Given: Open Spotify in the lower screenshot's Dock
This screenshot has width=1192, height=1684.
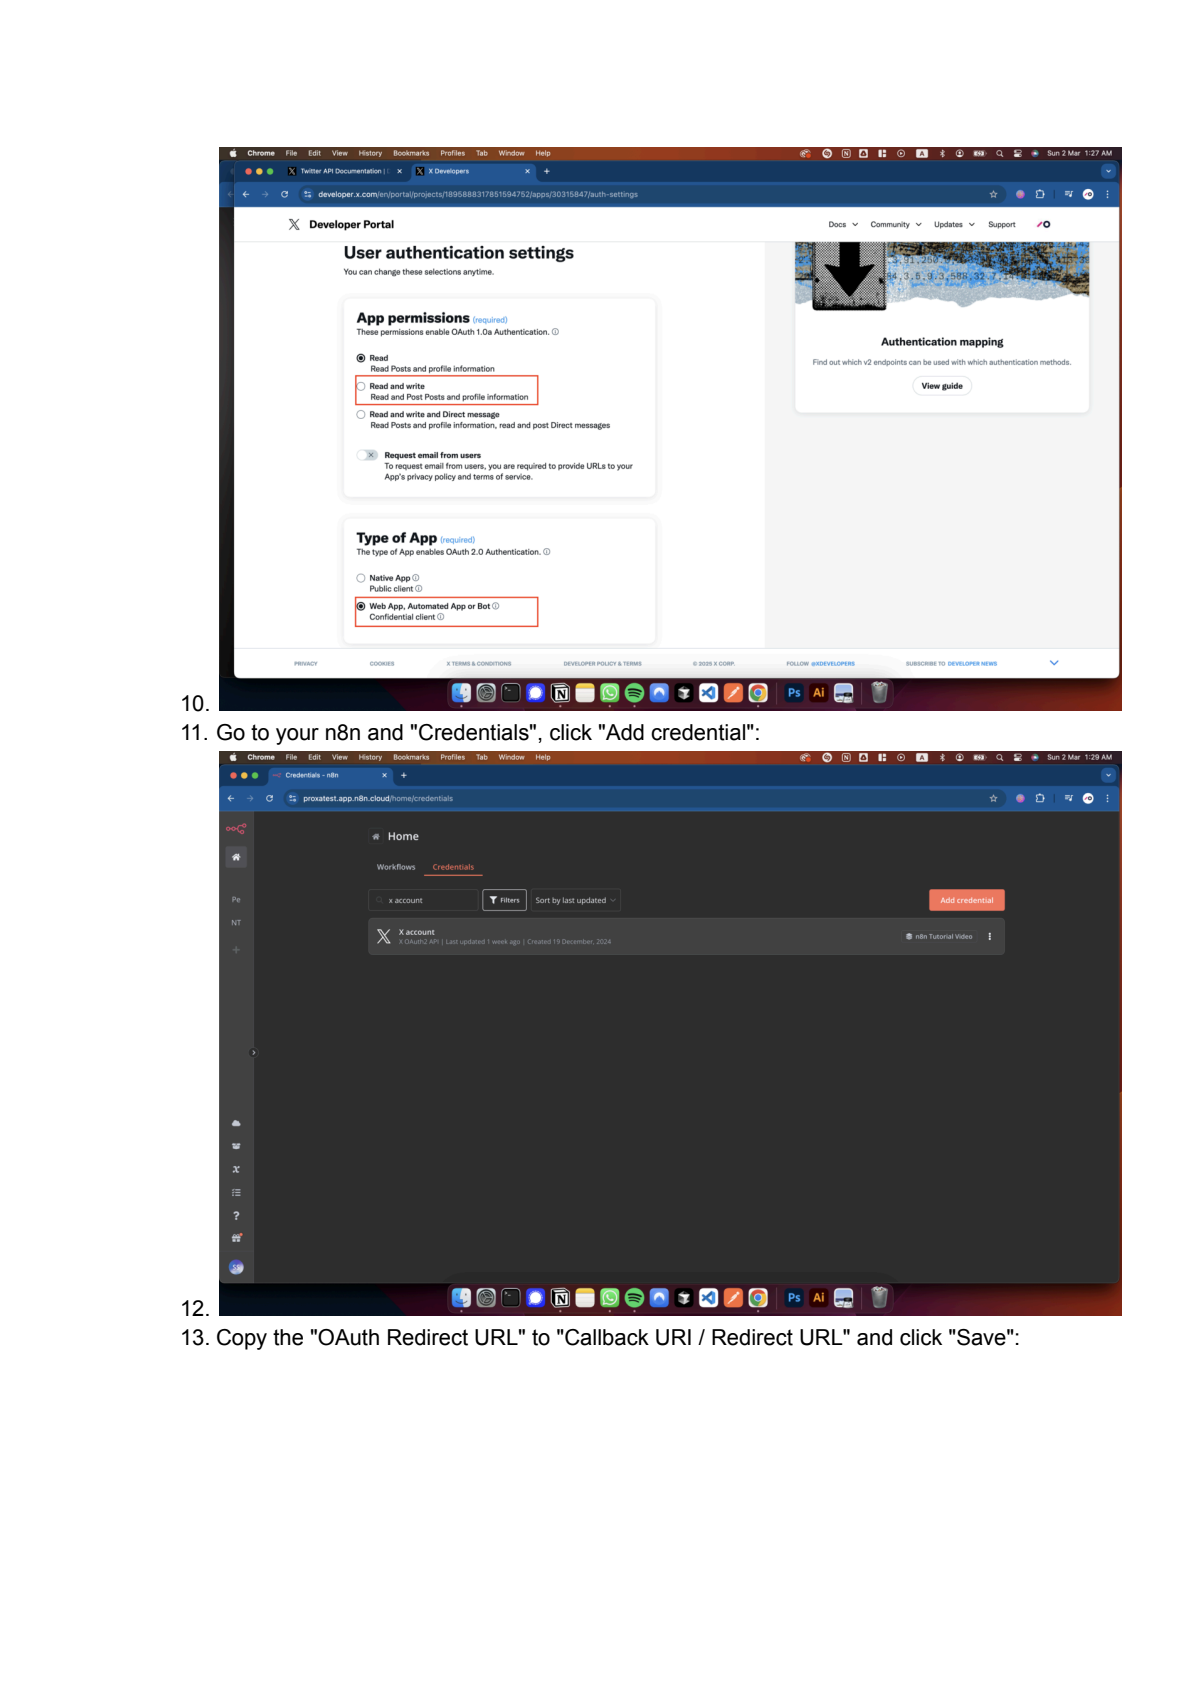Looking at the screenshot, I should click(634, 1297).
